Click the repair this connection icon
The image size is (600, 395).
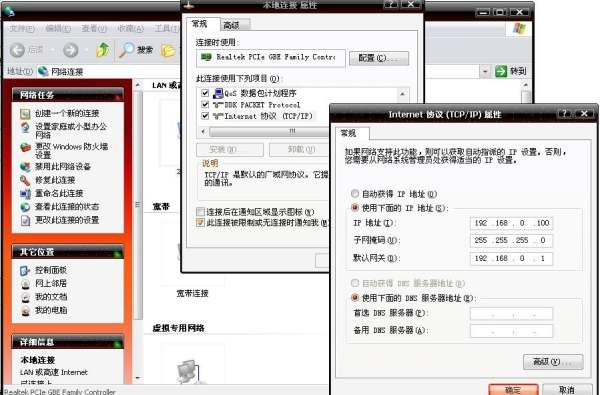click(25, 180)
